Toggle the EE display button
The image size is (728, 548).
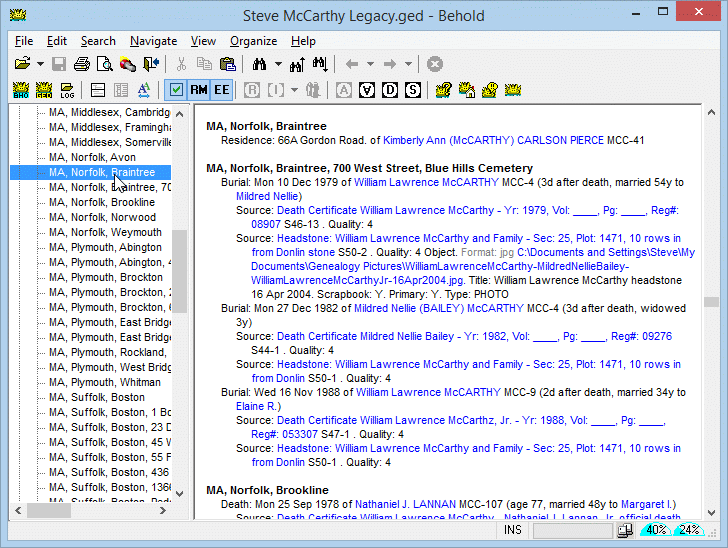pyautogui.click(x=221, y=91)
